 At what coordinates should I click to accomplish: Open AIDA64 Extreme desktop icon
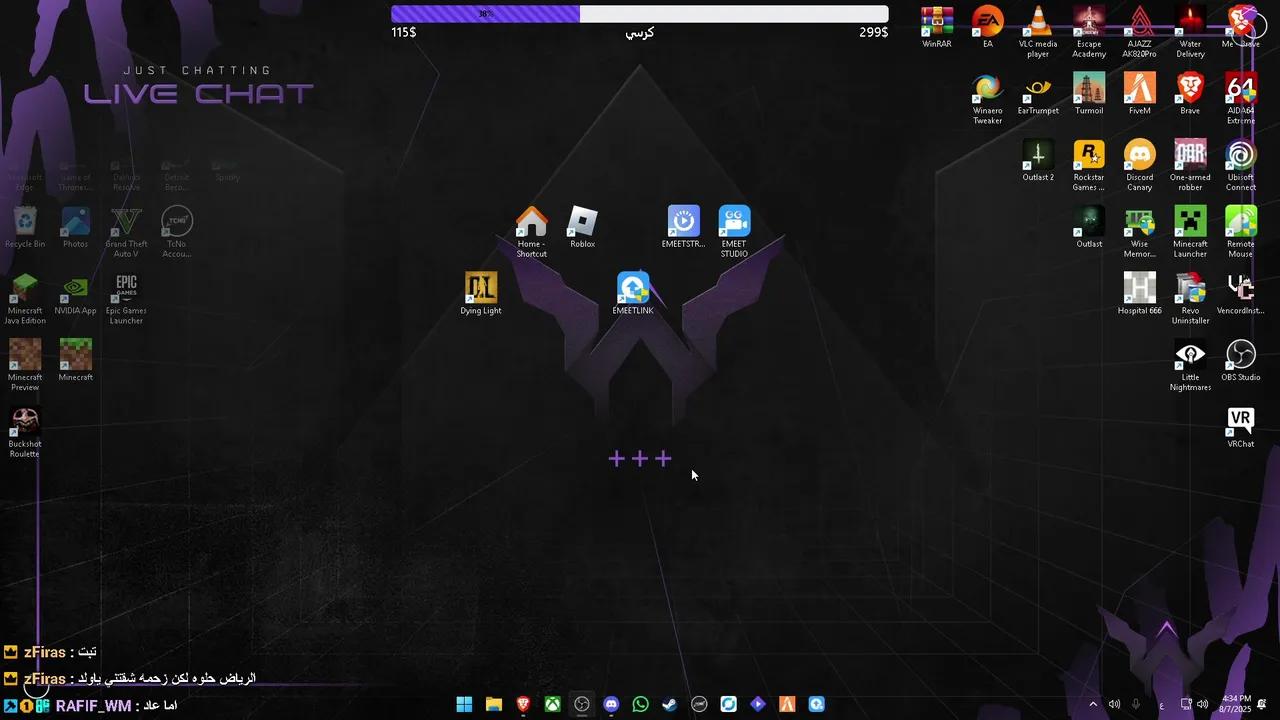point(1241,99)
